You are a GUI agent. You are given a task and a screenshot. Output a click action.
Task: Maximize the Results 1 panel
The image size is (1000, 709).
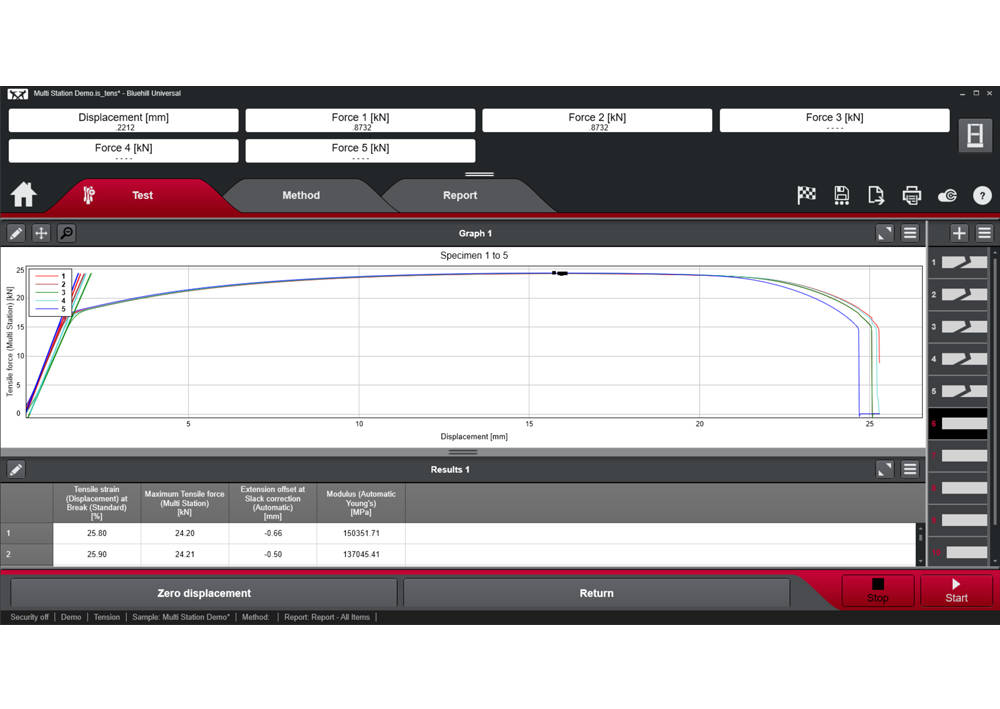[884, 469]
